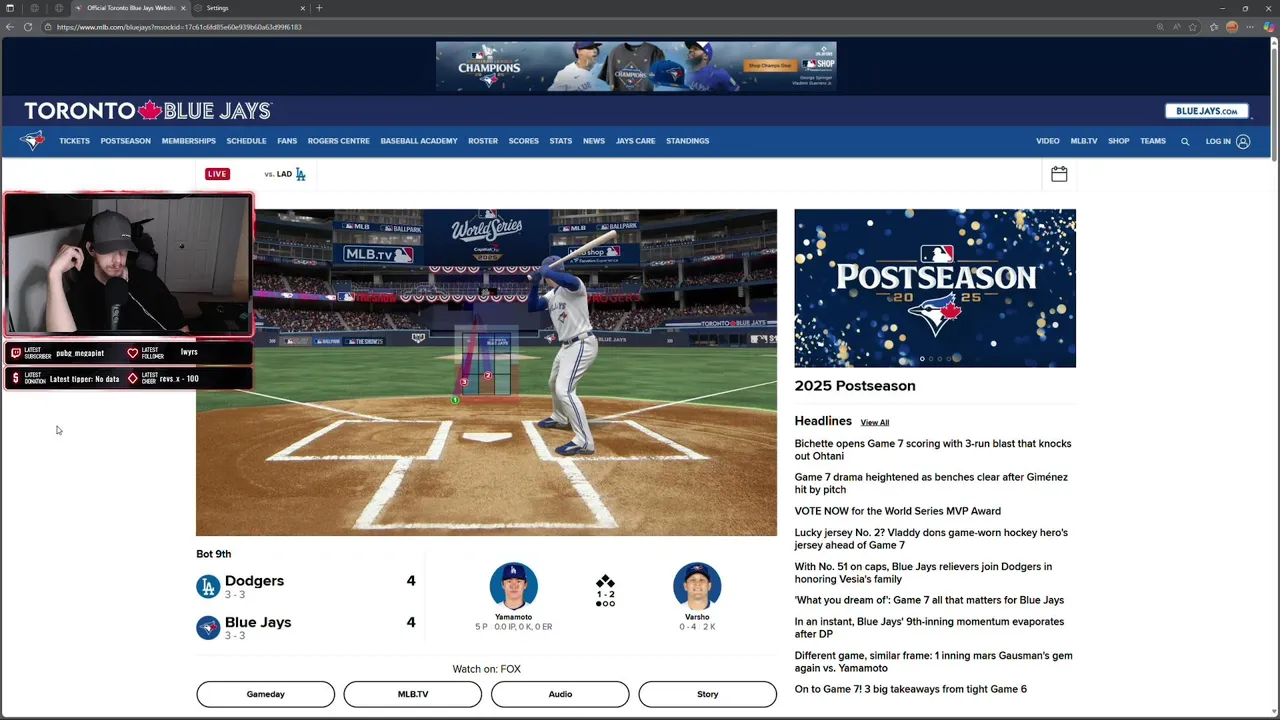This screenshot has height=720, width=1280.
Task: Click the Gameday button
Action: 265,694
